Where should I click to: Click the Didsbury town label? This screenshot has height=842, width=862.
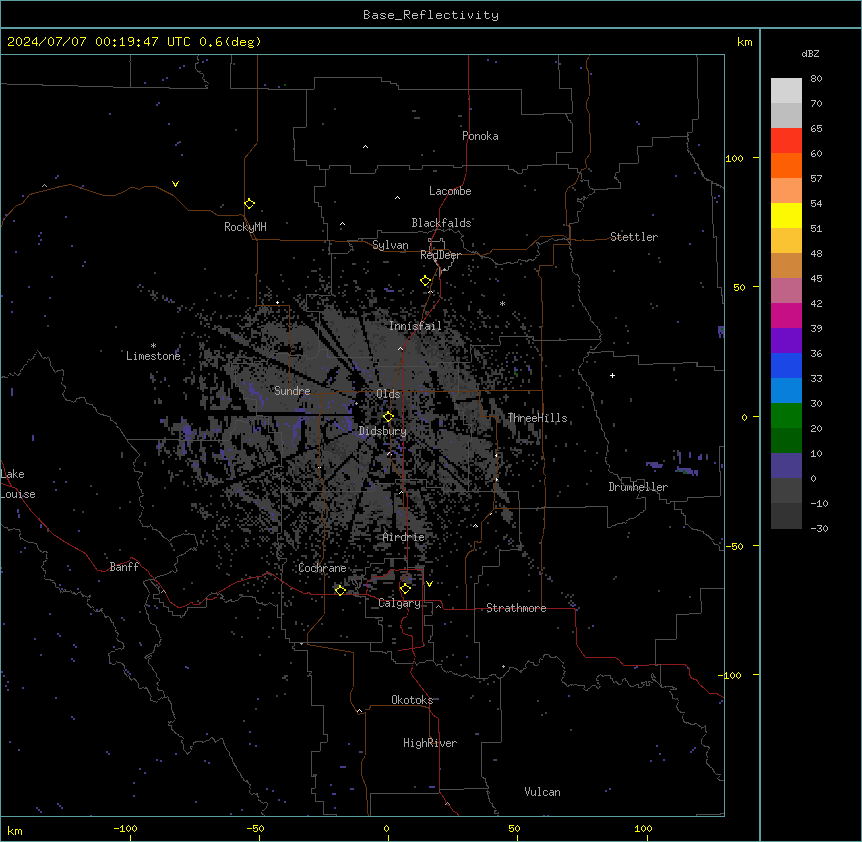click(383, 431)
